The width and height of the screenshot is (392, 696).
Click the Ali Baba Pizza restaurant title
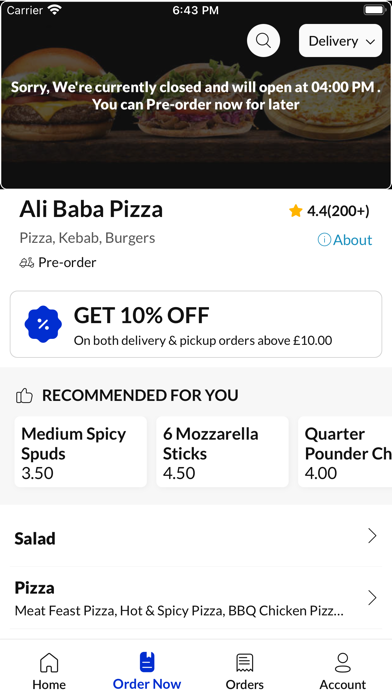pyautogui.click(x=91, y=209)
